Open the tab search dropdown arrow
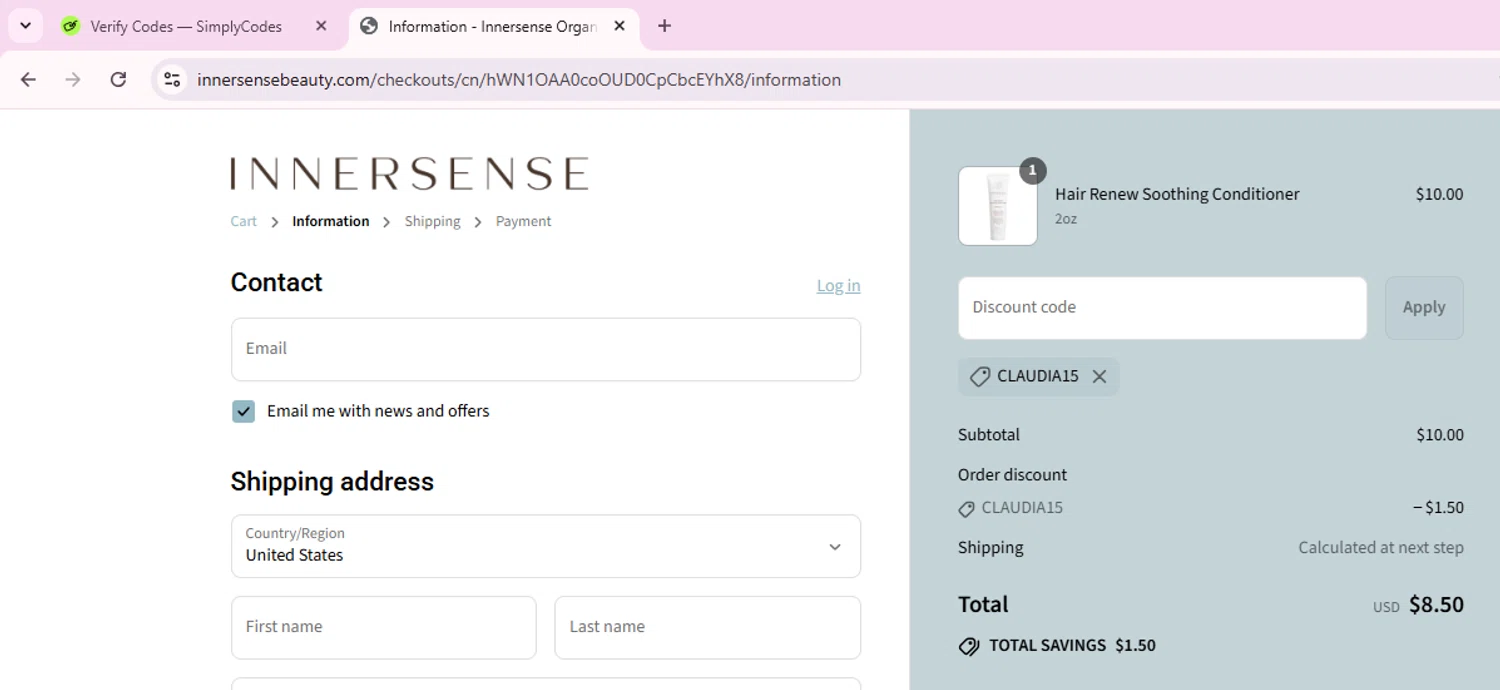Image resolution: width=1500 pixels, height=690 pixels. [x=26, y=26]
